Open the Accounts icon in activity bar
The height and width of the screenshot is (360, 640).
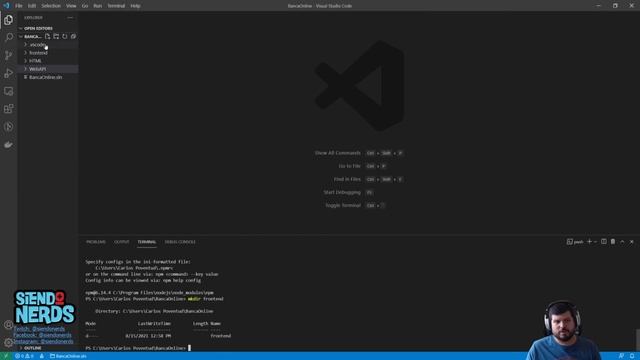tap(9, 325)
